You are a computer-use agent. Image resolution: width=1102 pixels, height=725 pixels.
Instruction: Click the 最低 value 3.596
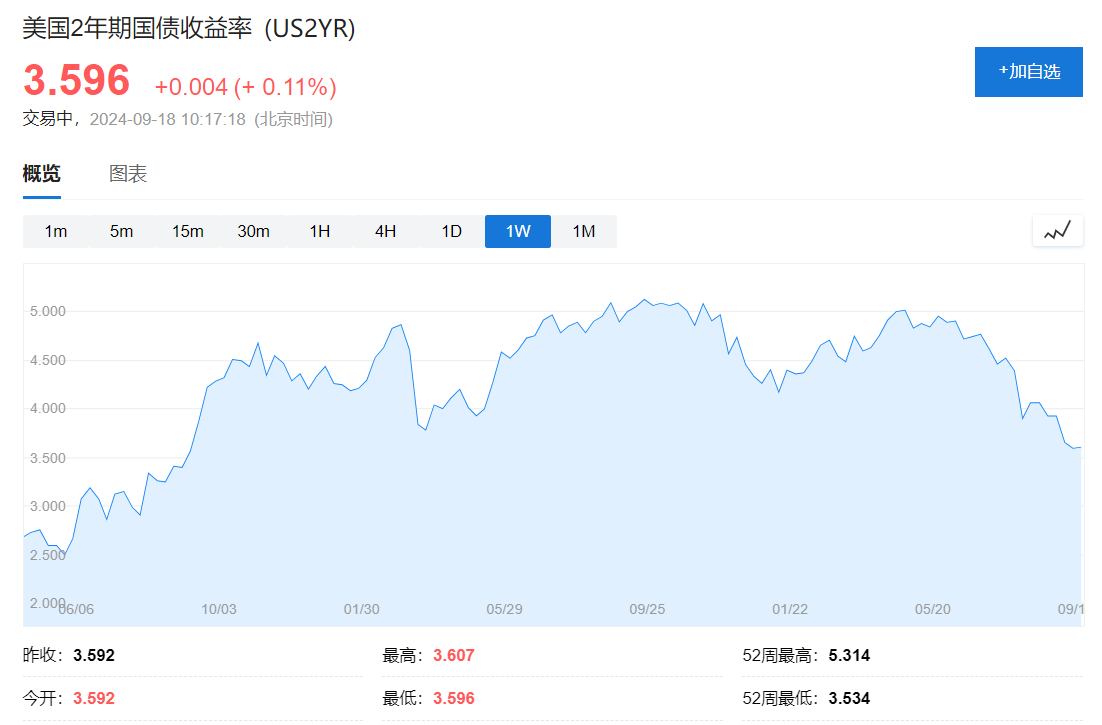pyautogui.click(x=453, y=698)
